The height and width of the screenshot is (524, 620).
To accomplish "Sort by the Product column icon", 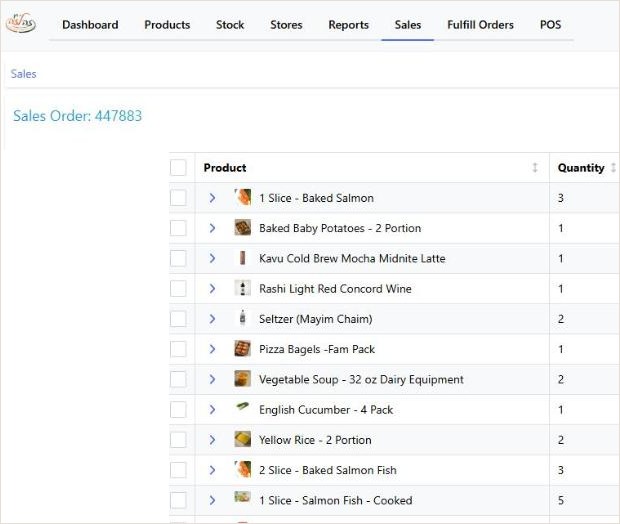I will tap(535, 168).
